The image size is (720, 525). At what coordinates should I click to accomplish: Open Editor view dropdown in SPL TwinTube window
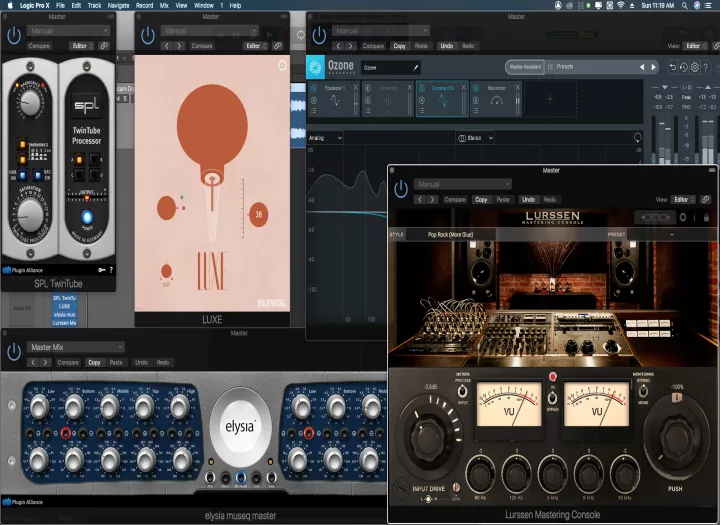[x=83, y=46]
